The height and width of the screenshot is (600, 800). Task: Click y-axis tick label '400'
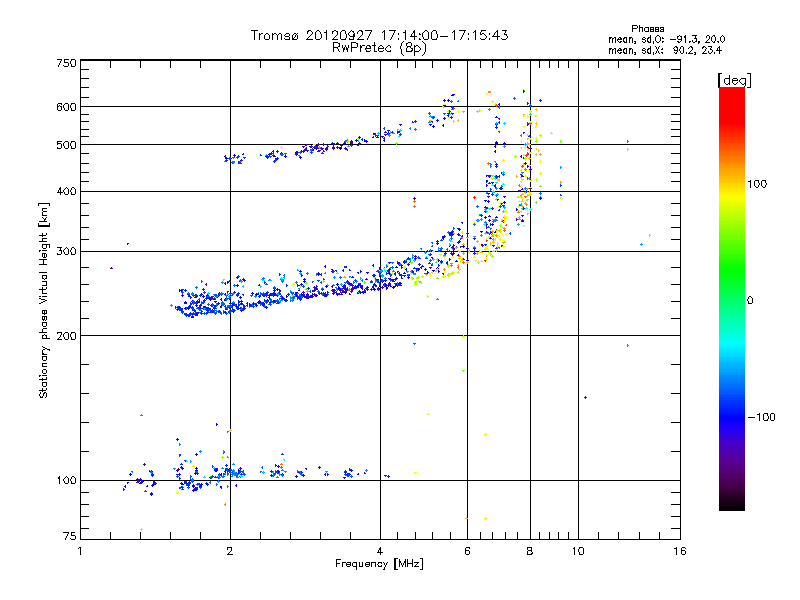pos(66,192)
